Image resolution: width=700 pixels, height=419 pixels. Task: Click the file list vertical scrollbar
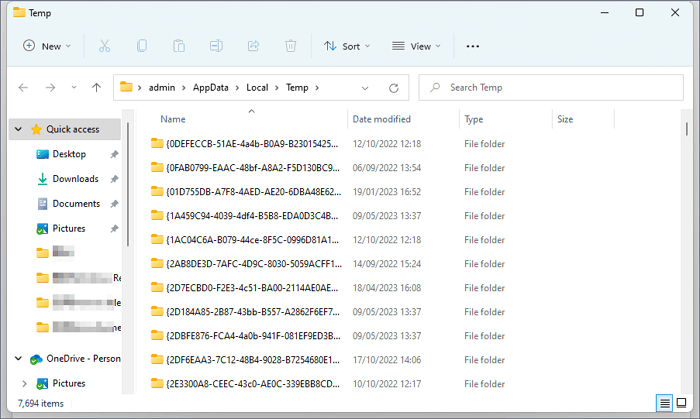click(x=687, y=129)
